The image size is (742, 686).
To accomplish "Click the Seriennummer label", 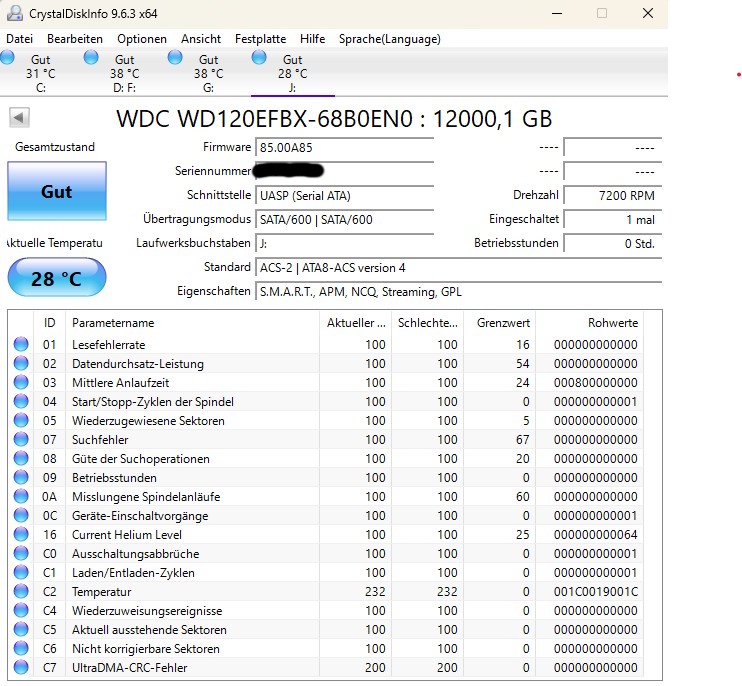I will [x=213, y=171].
